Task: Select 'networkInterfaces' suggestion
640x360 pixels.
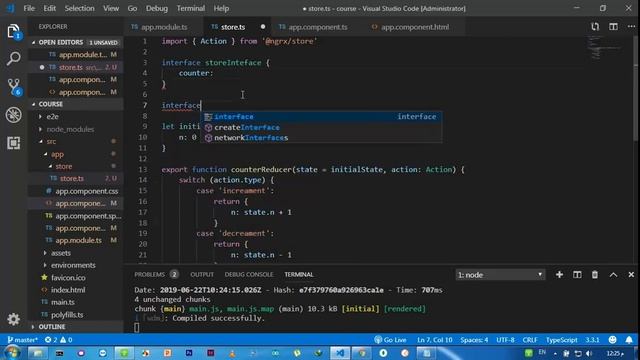Action: (321, 138)
